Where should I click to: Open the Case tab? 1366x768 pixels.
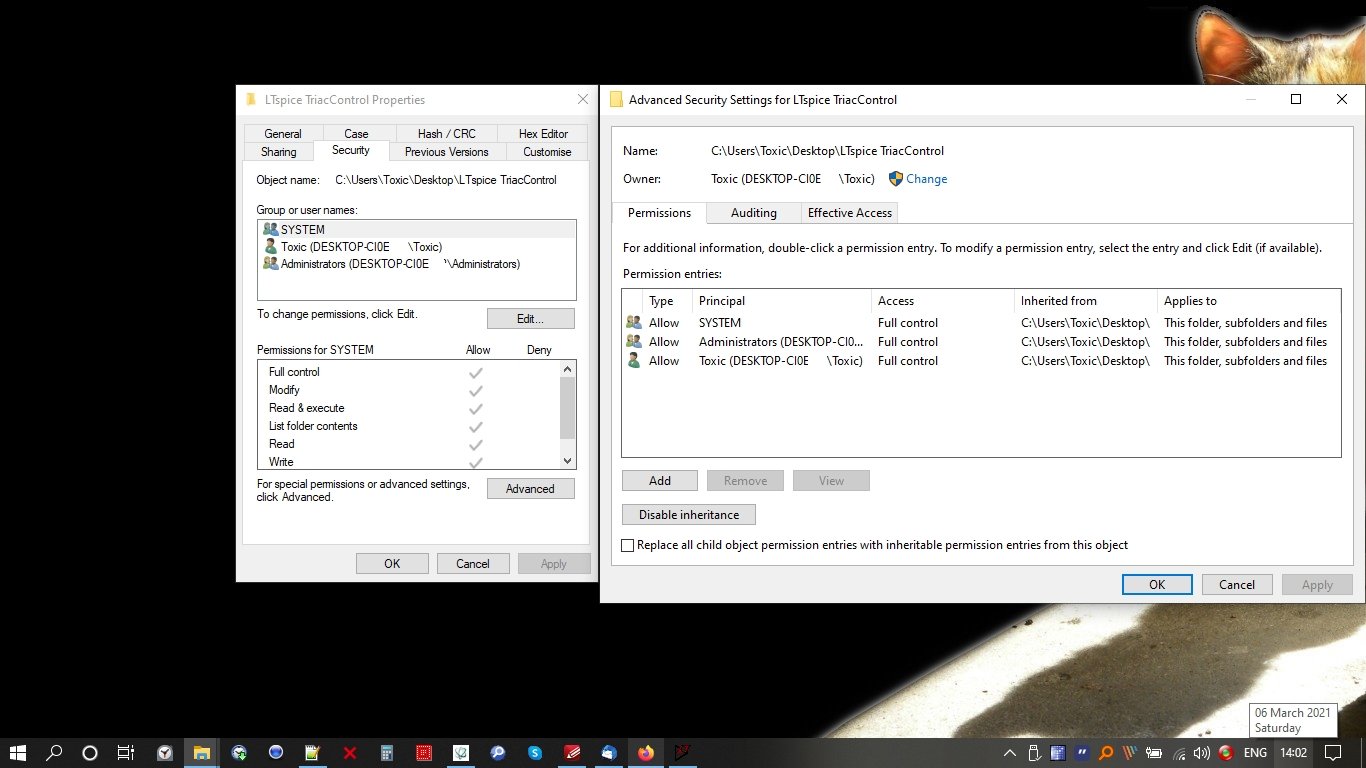tap(356, 133)
